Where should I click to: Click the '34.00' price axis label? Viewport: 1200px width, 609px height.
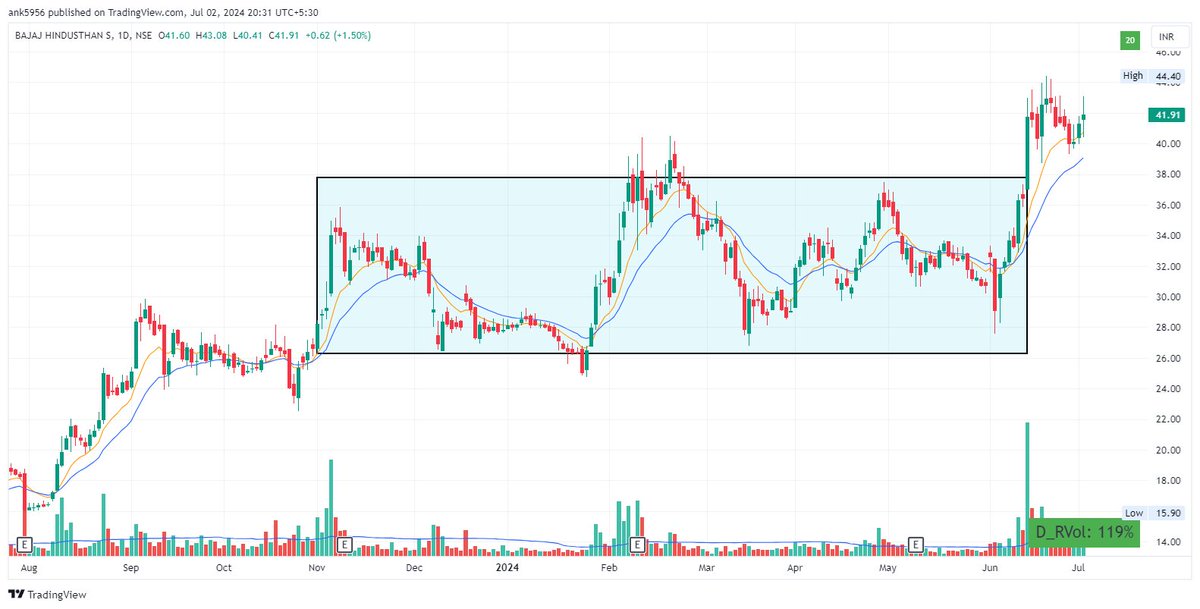[1168, 236]
